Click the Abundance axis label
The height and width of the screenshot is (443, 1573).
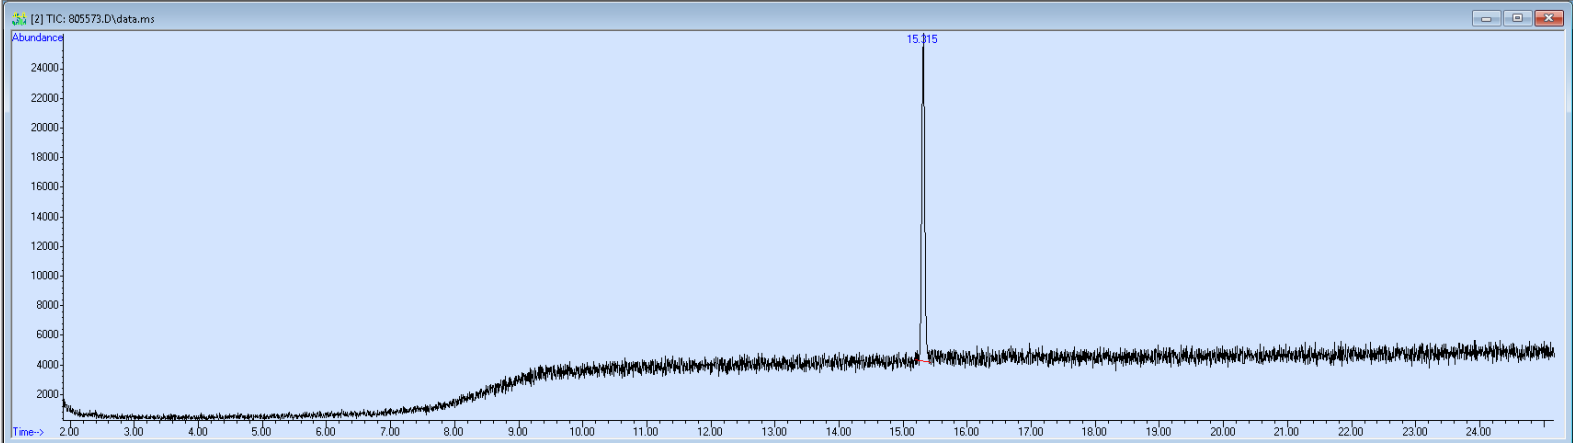[x=37, y=38]
